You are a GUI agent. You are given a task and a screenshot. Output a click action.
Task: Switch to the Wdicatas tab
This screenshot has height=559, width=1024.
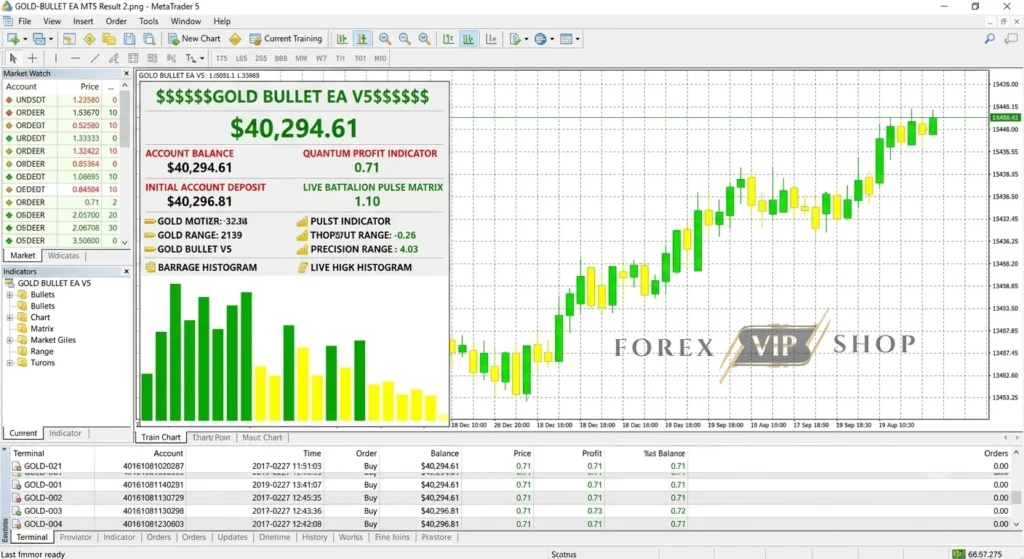tap(63, 256)
